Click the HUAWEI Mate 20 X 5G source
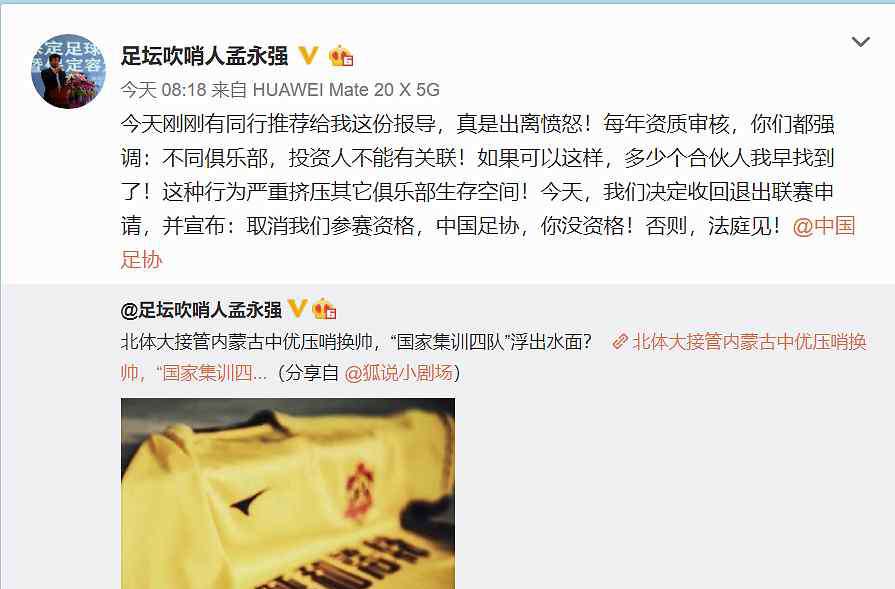Viewport: 895px width, 589px height. (x=346, y=90)
